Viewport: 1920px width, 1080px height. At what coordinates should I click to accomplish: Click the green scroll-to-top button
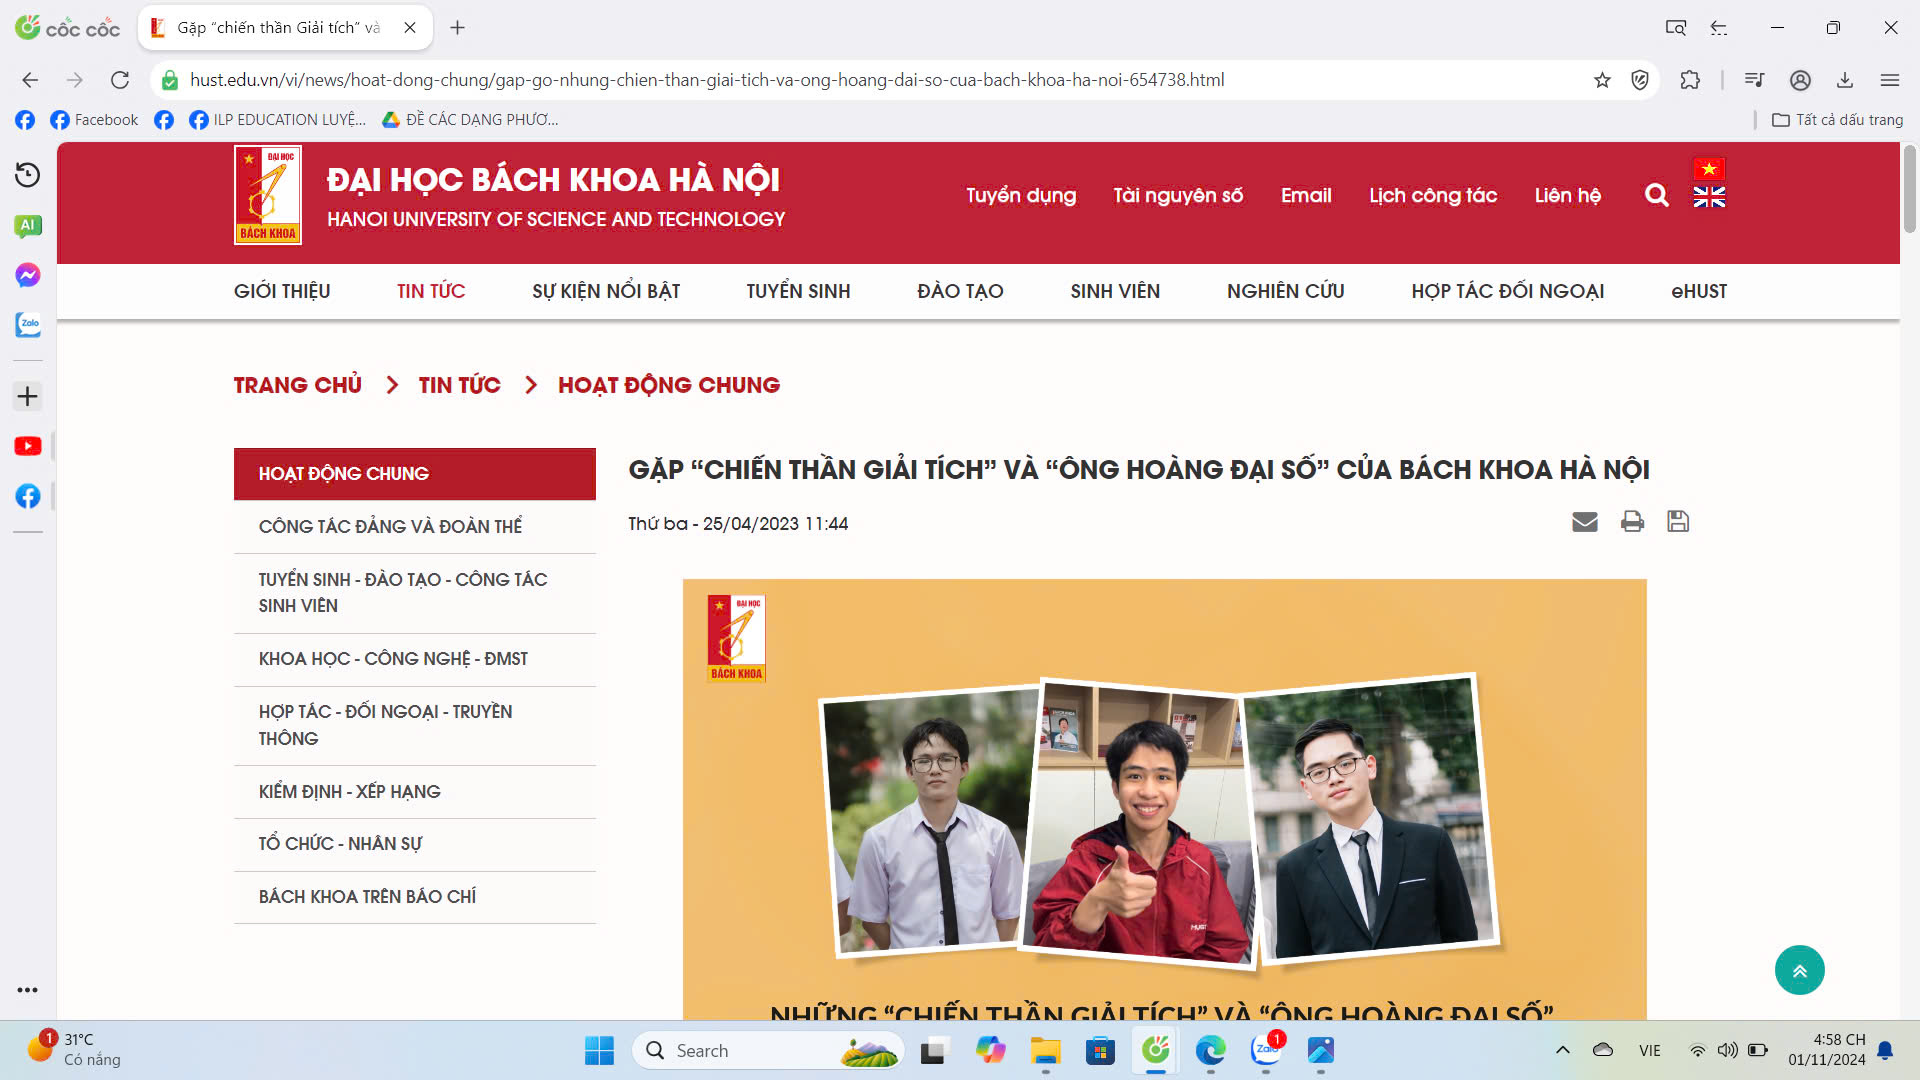[x=1799, y=970]
